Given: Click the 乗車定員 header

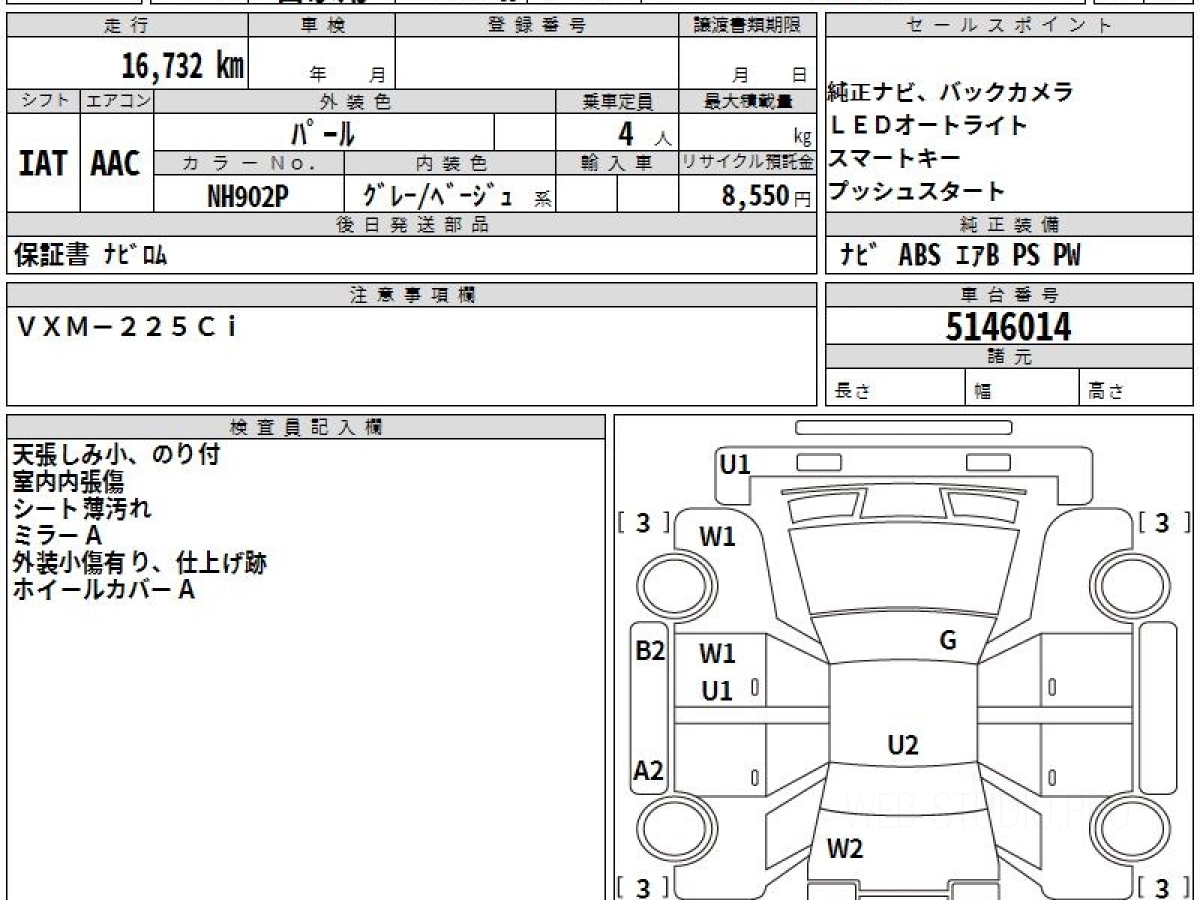Looking at the screenshot, I should coord(617,101).
